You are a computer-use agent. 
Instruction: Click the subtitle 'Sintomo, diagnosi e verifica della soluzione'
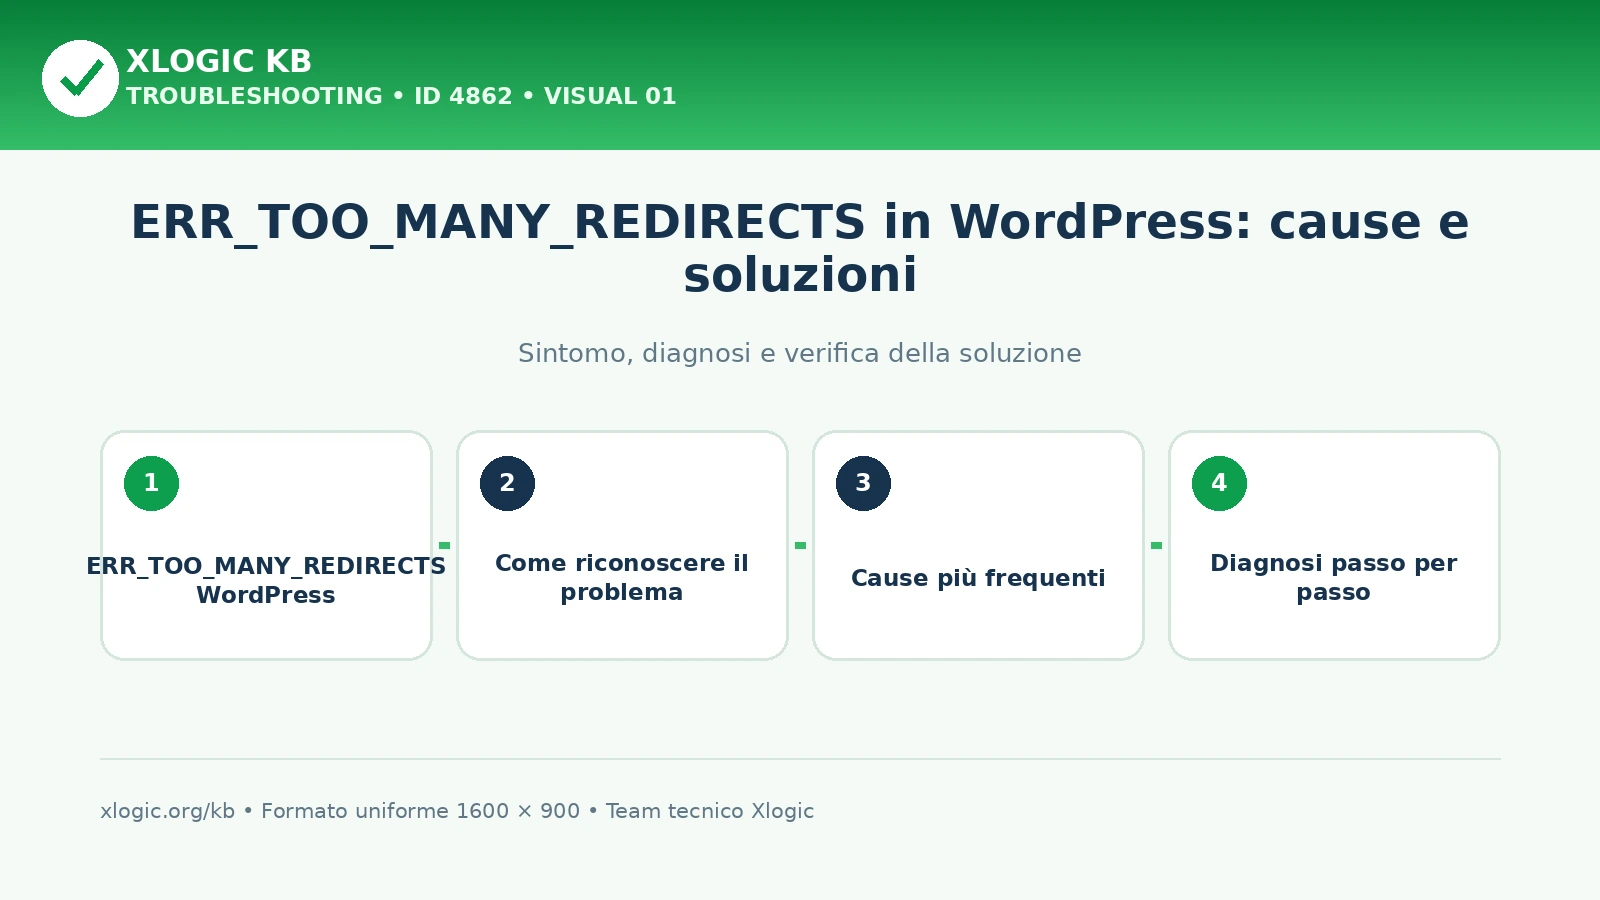(800, 353)
